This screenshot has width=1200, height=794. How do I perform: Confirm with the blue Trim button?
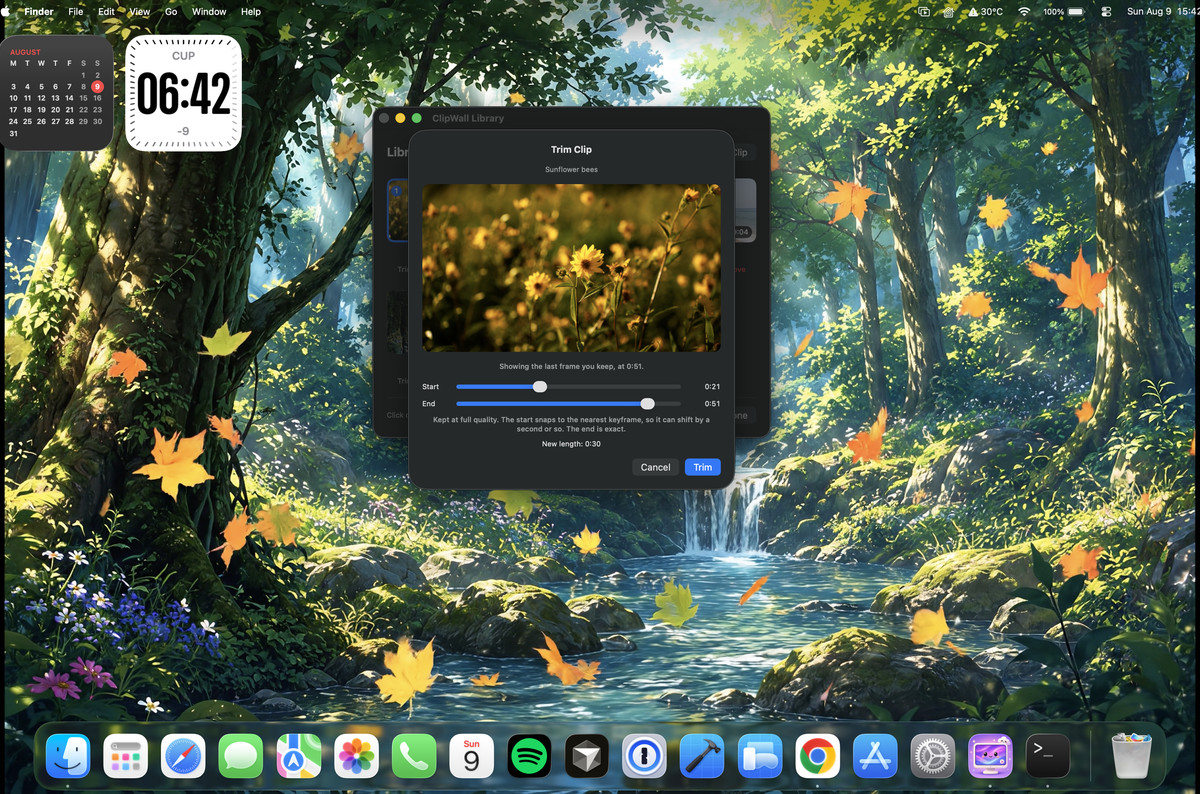(x=703, y=467)
